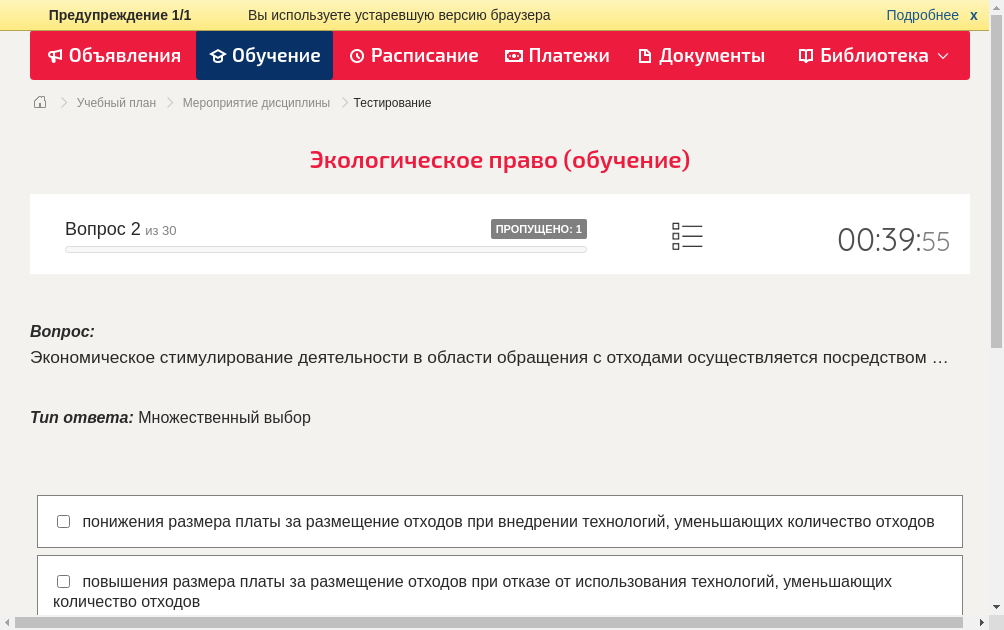This screenshot has height=630, width=1004.
Task: Click the vertical scrollbar thumb
Action: (x=996, y=181)
